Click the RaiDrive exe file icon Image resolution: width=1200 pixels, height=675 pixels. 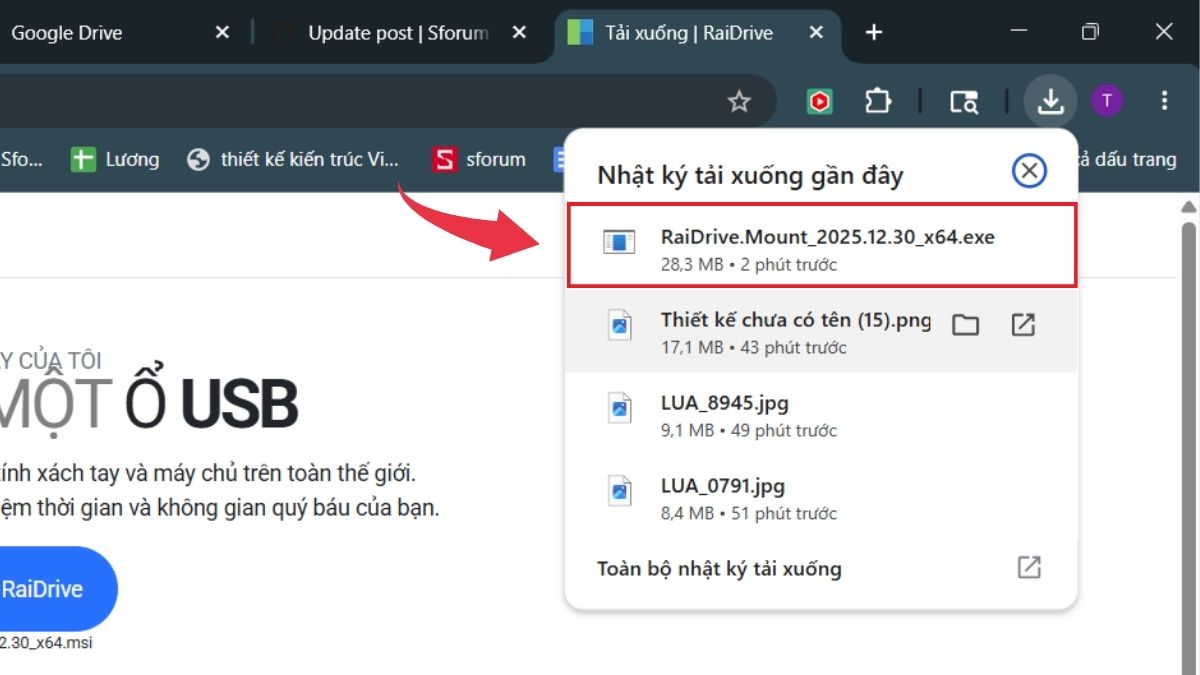point(619,241)
